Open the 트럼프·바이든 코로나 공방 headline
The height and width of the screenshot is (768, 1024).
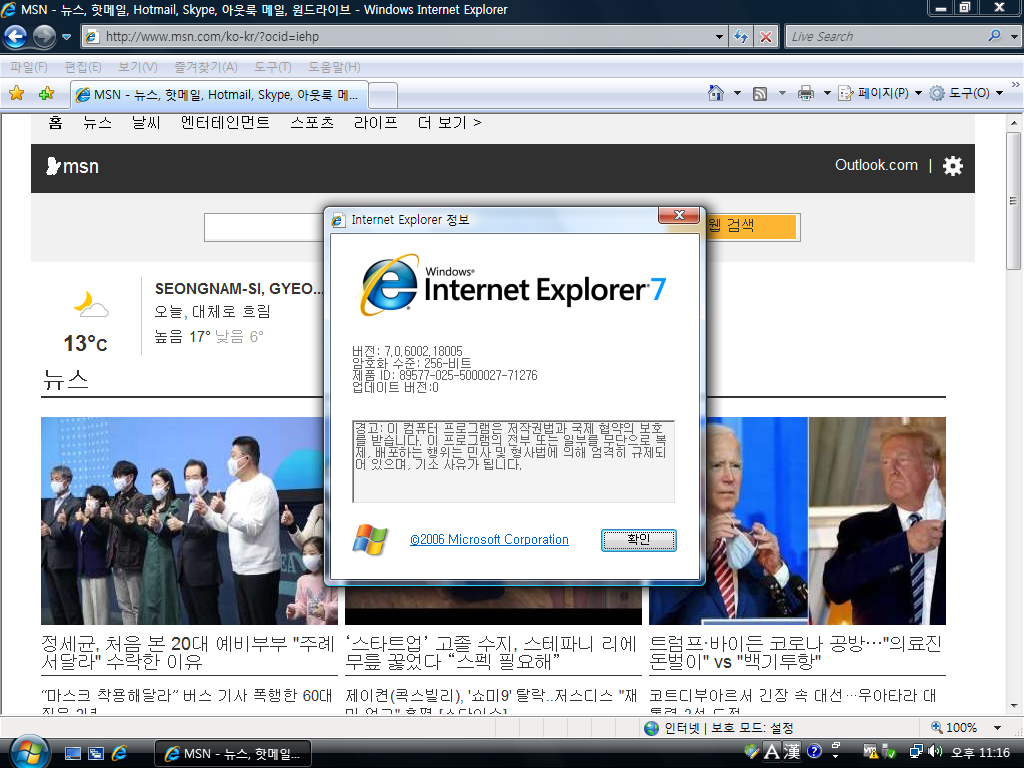(x=795, y=652)
